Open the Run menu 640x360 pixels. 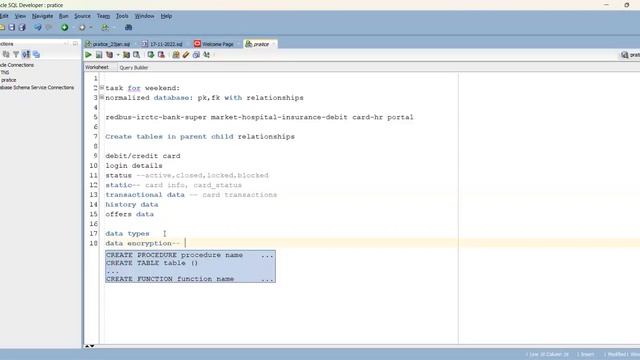(64, 16)
